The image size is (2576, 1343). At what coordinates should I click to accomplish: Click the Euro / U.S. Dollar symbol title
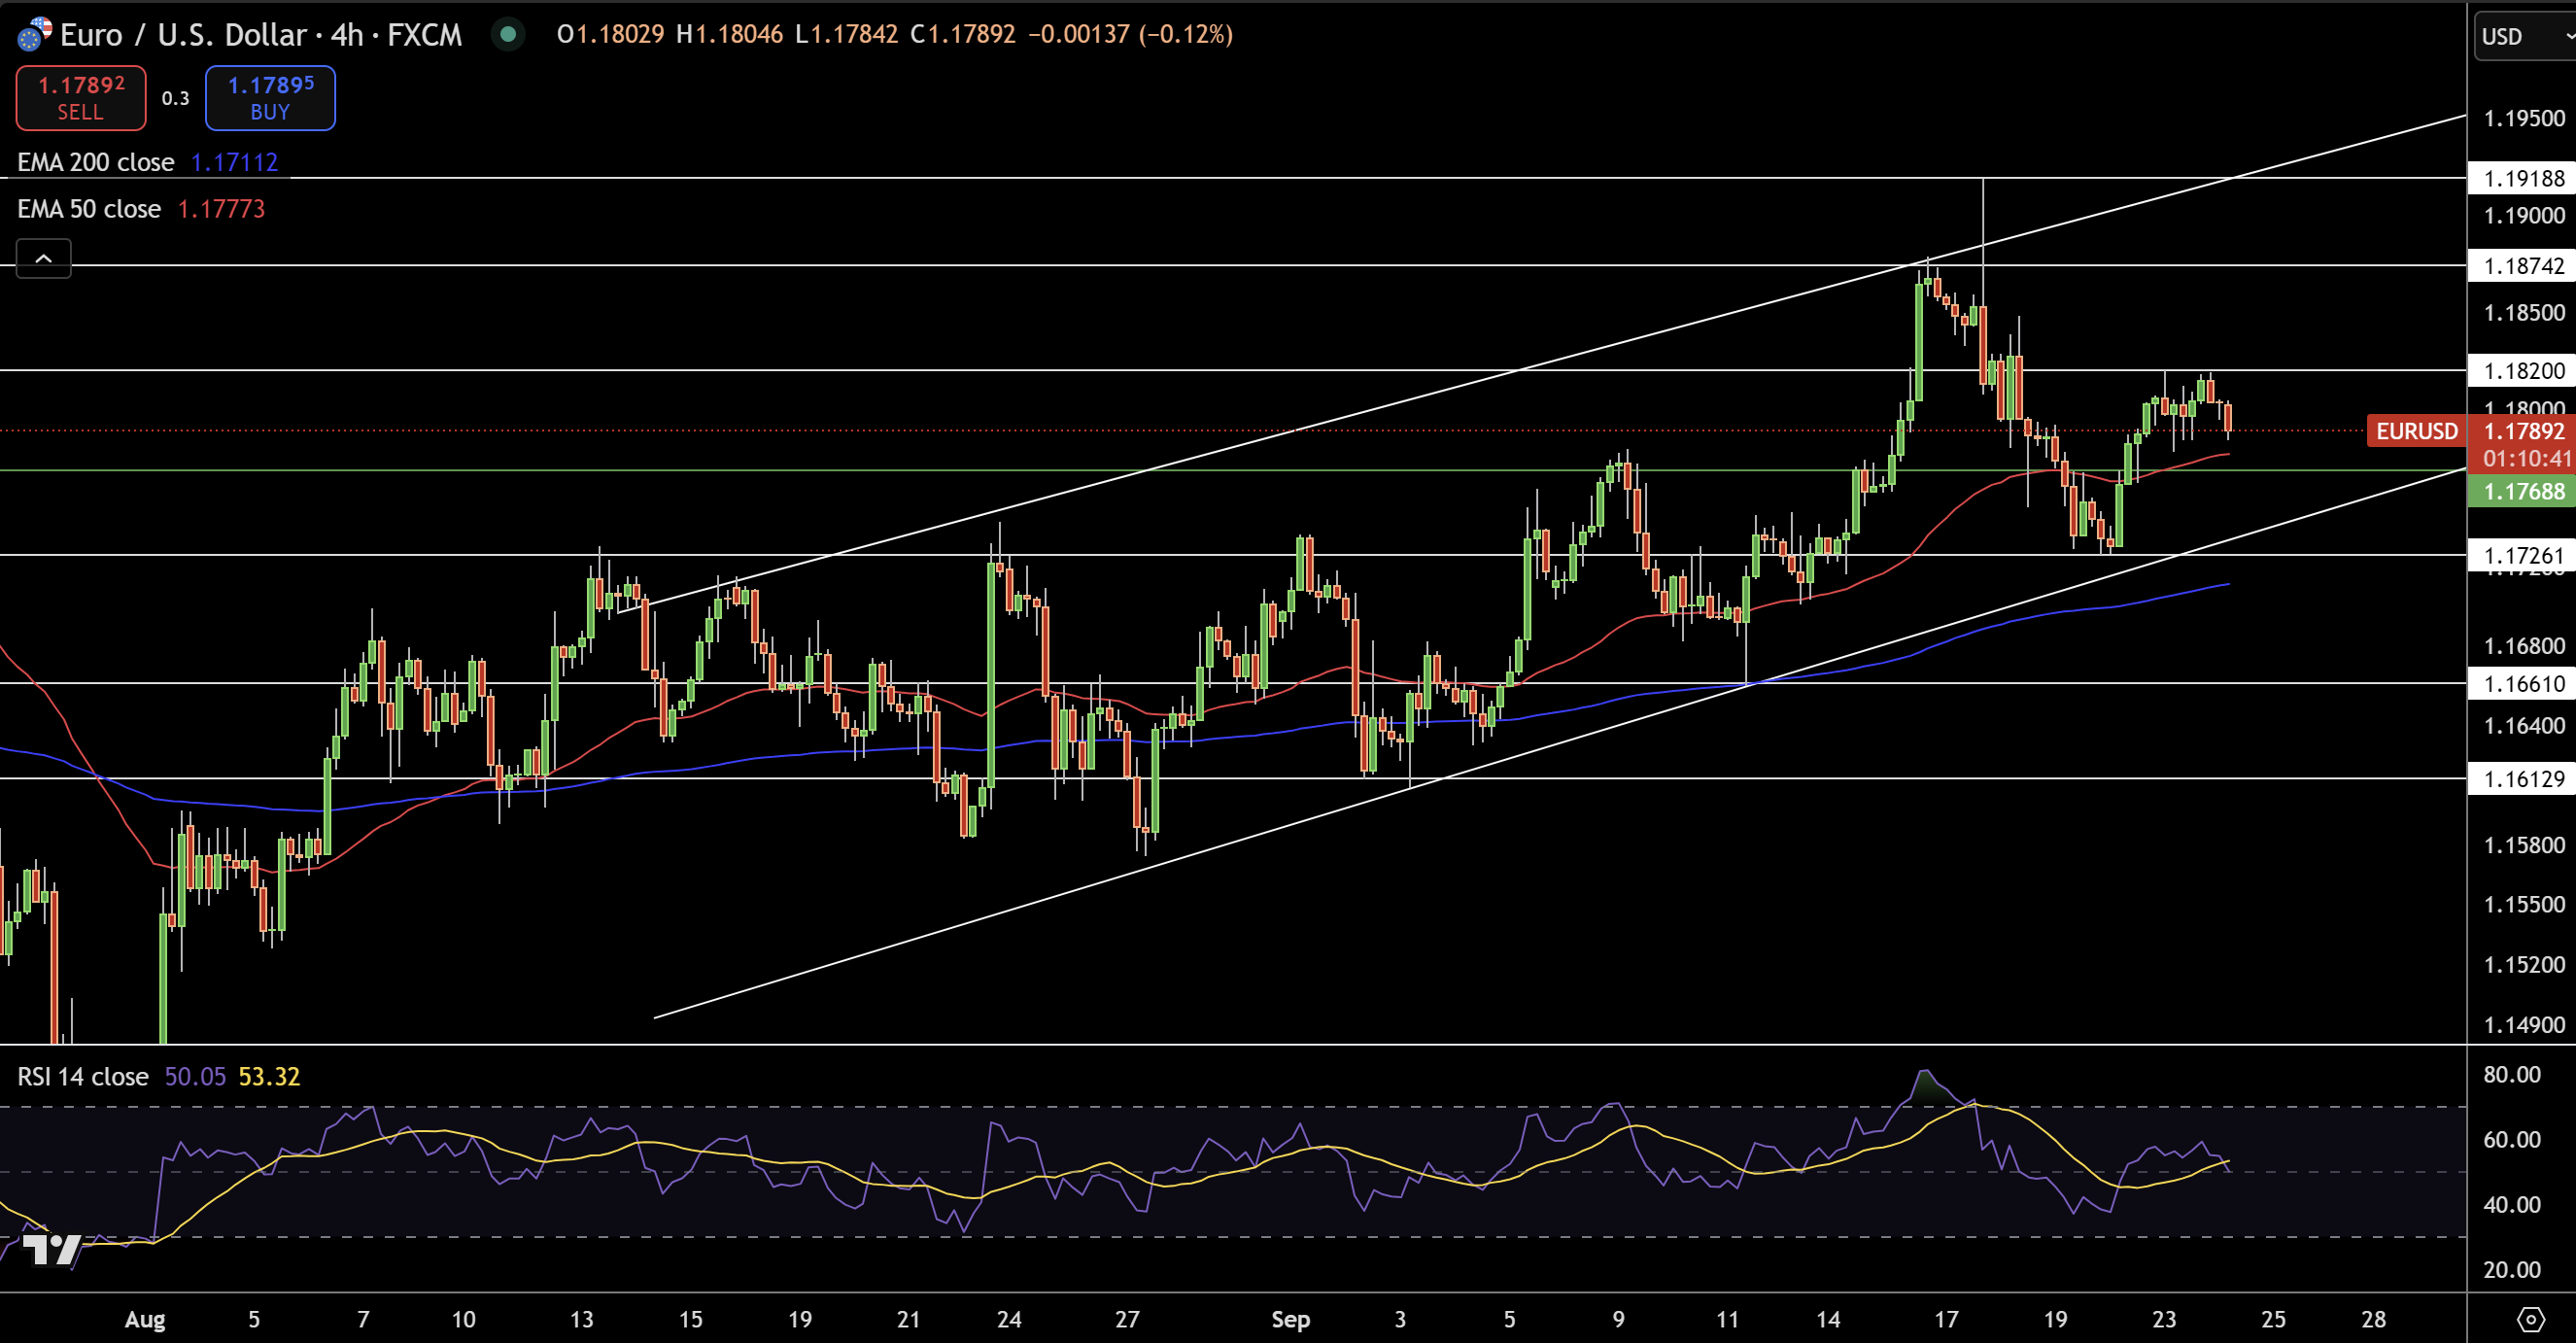click(x=183, y=35)
